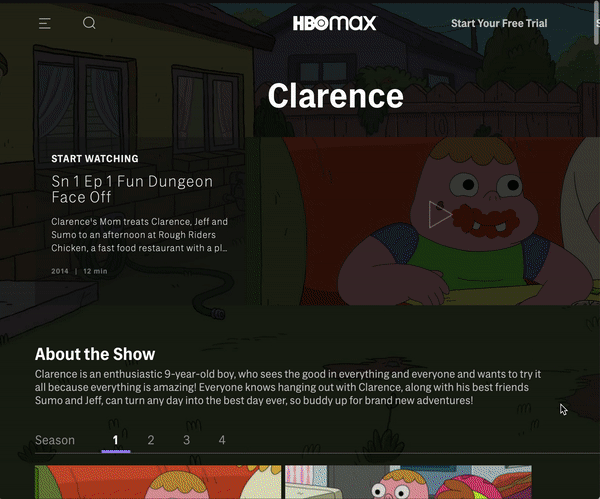Open the Sn 1 Ep 1 Fun Dungeon Face Off title
This screenshot has width=600, height=499.
(132, 189)
